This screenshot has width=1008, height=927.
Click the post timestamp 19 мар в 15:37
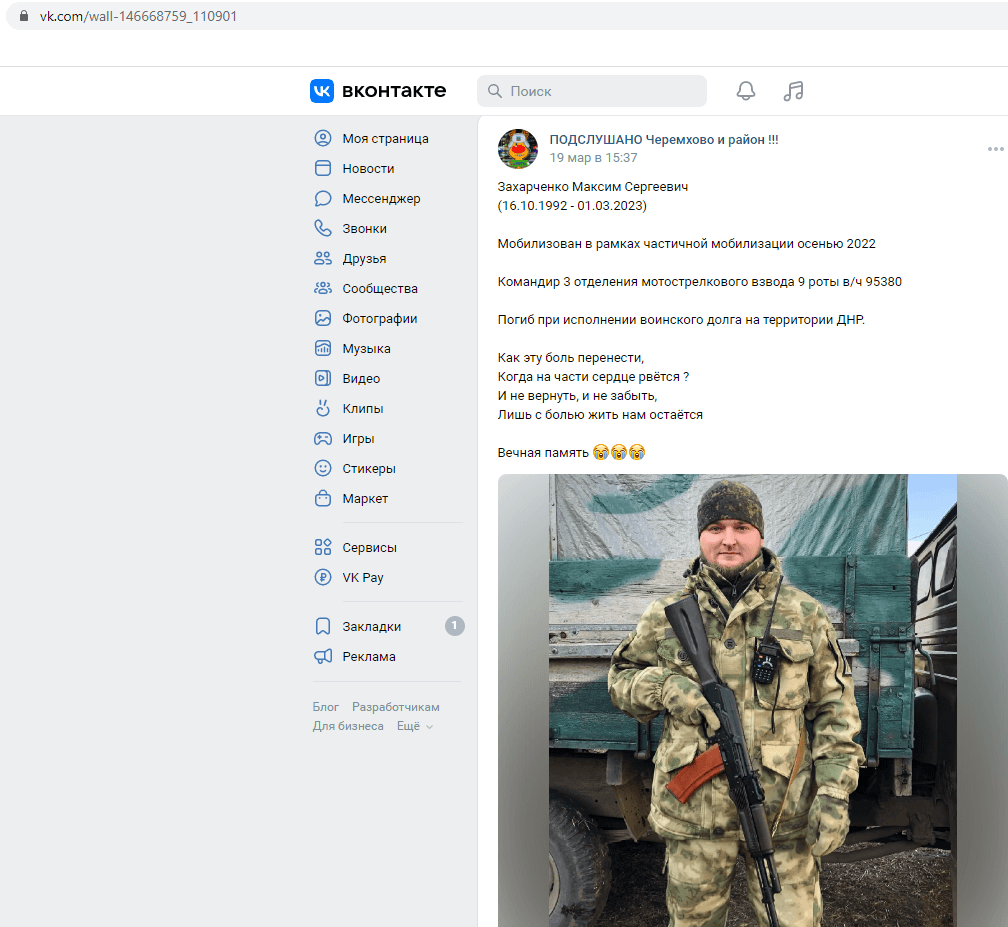(x=593, y=158)
